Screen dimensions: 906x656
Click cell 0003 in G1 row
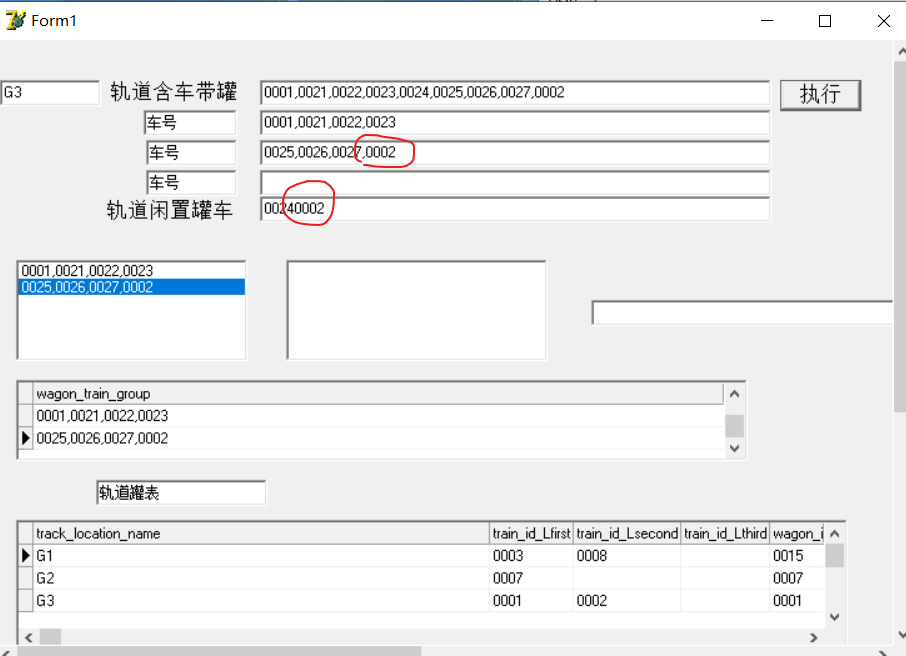coord(531,555)
